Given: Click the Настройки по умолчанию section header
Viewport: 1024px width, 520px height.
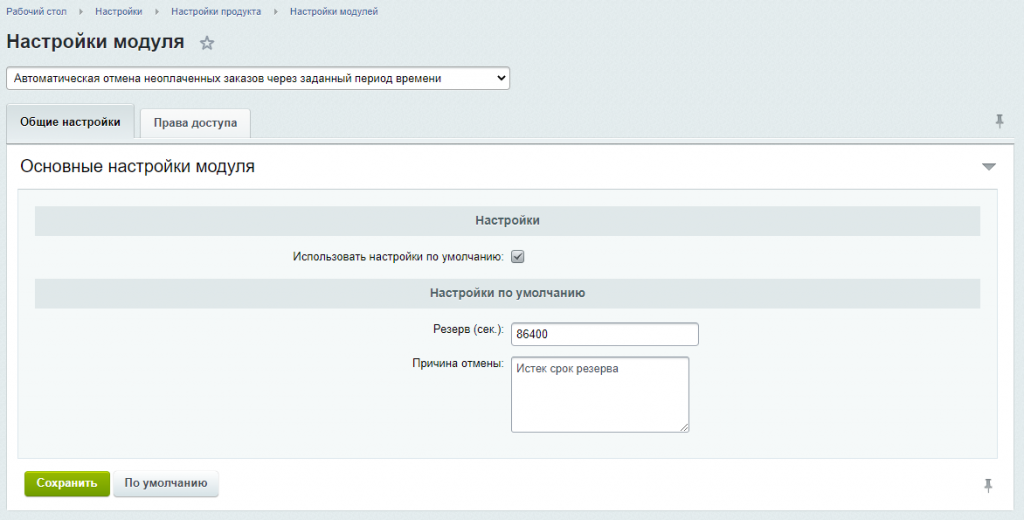Looking at the screenshot, I should click(507, 293).
